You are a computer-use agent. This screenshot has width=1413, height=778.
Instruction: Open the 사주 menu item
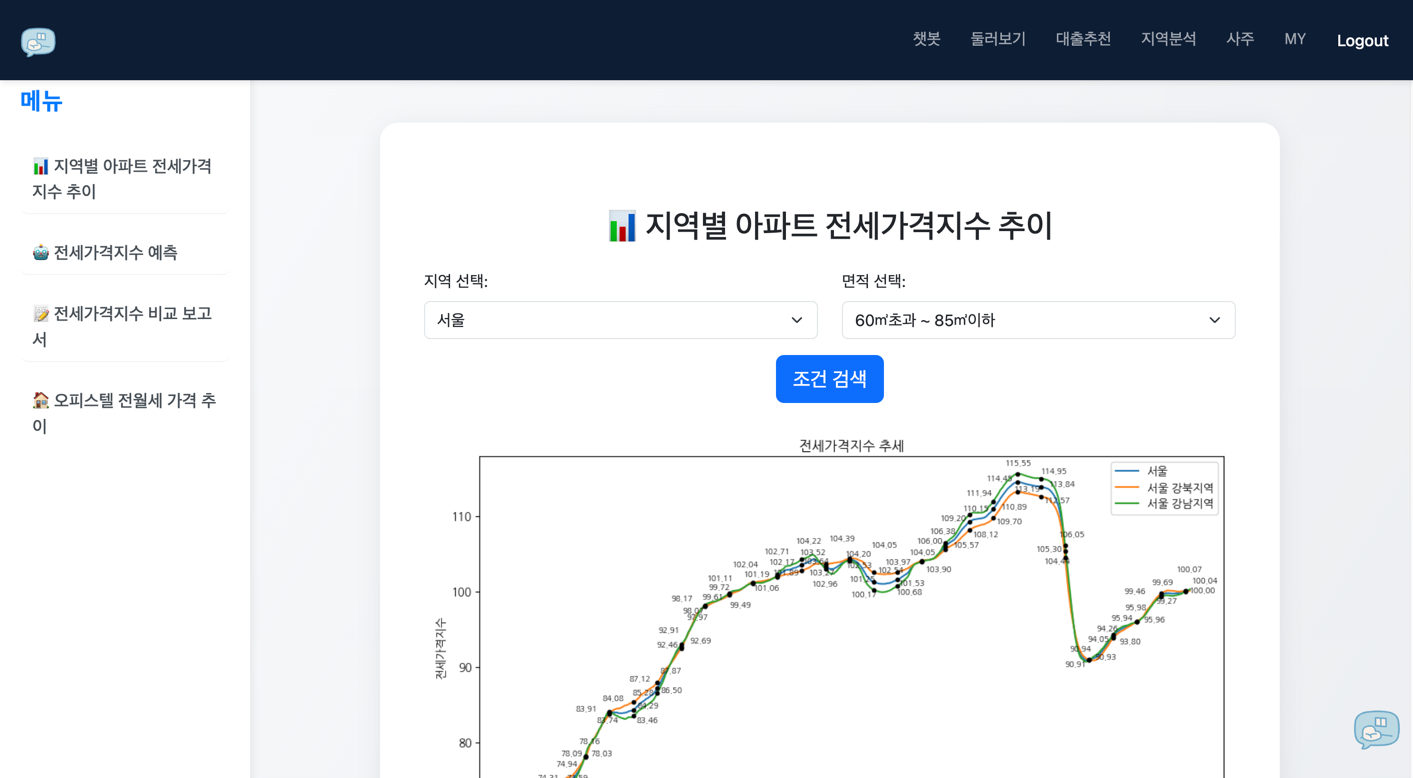(x=1240, y=39)
